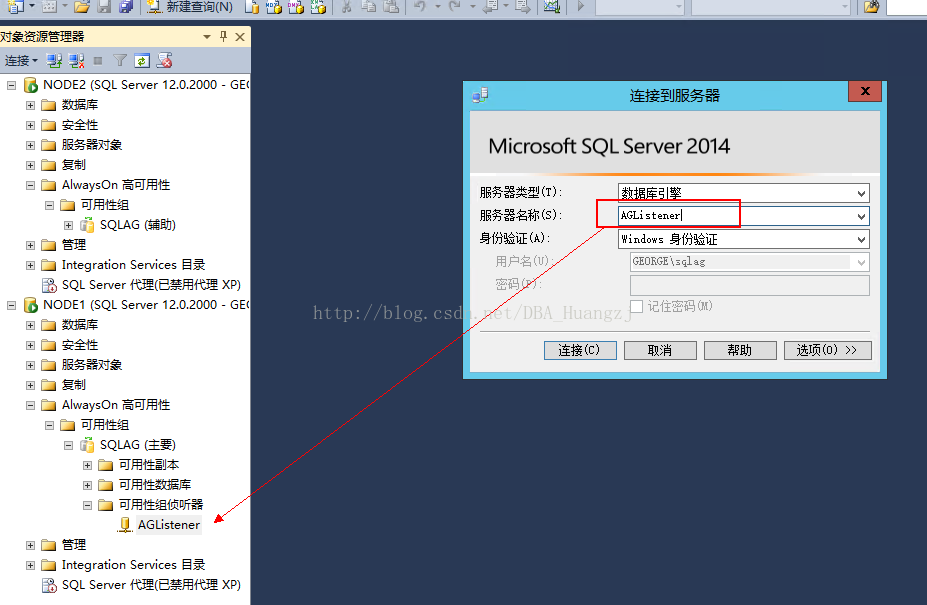Collapse the NODE2 server node

click(11, 86)
